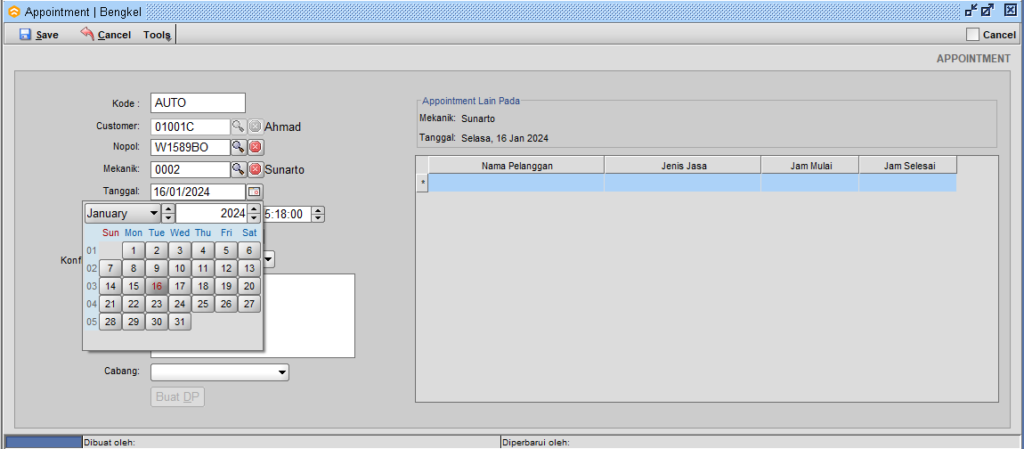Click the grey clear icon beside Customer
1024x449 pixels.
click(x=255, y=126)
